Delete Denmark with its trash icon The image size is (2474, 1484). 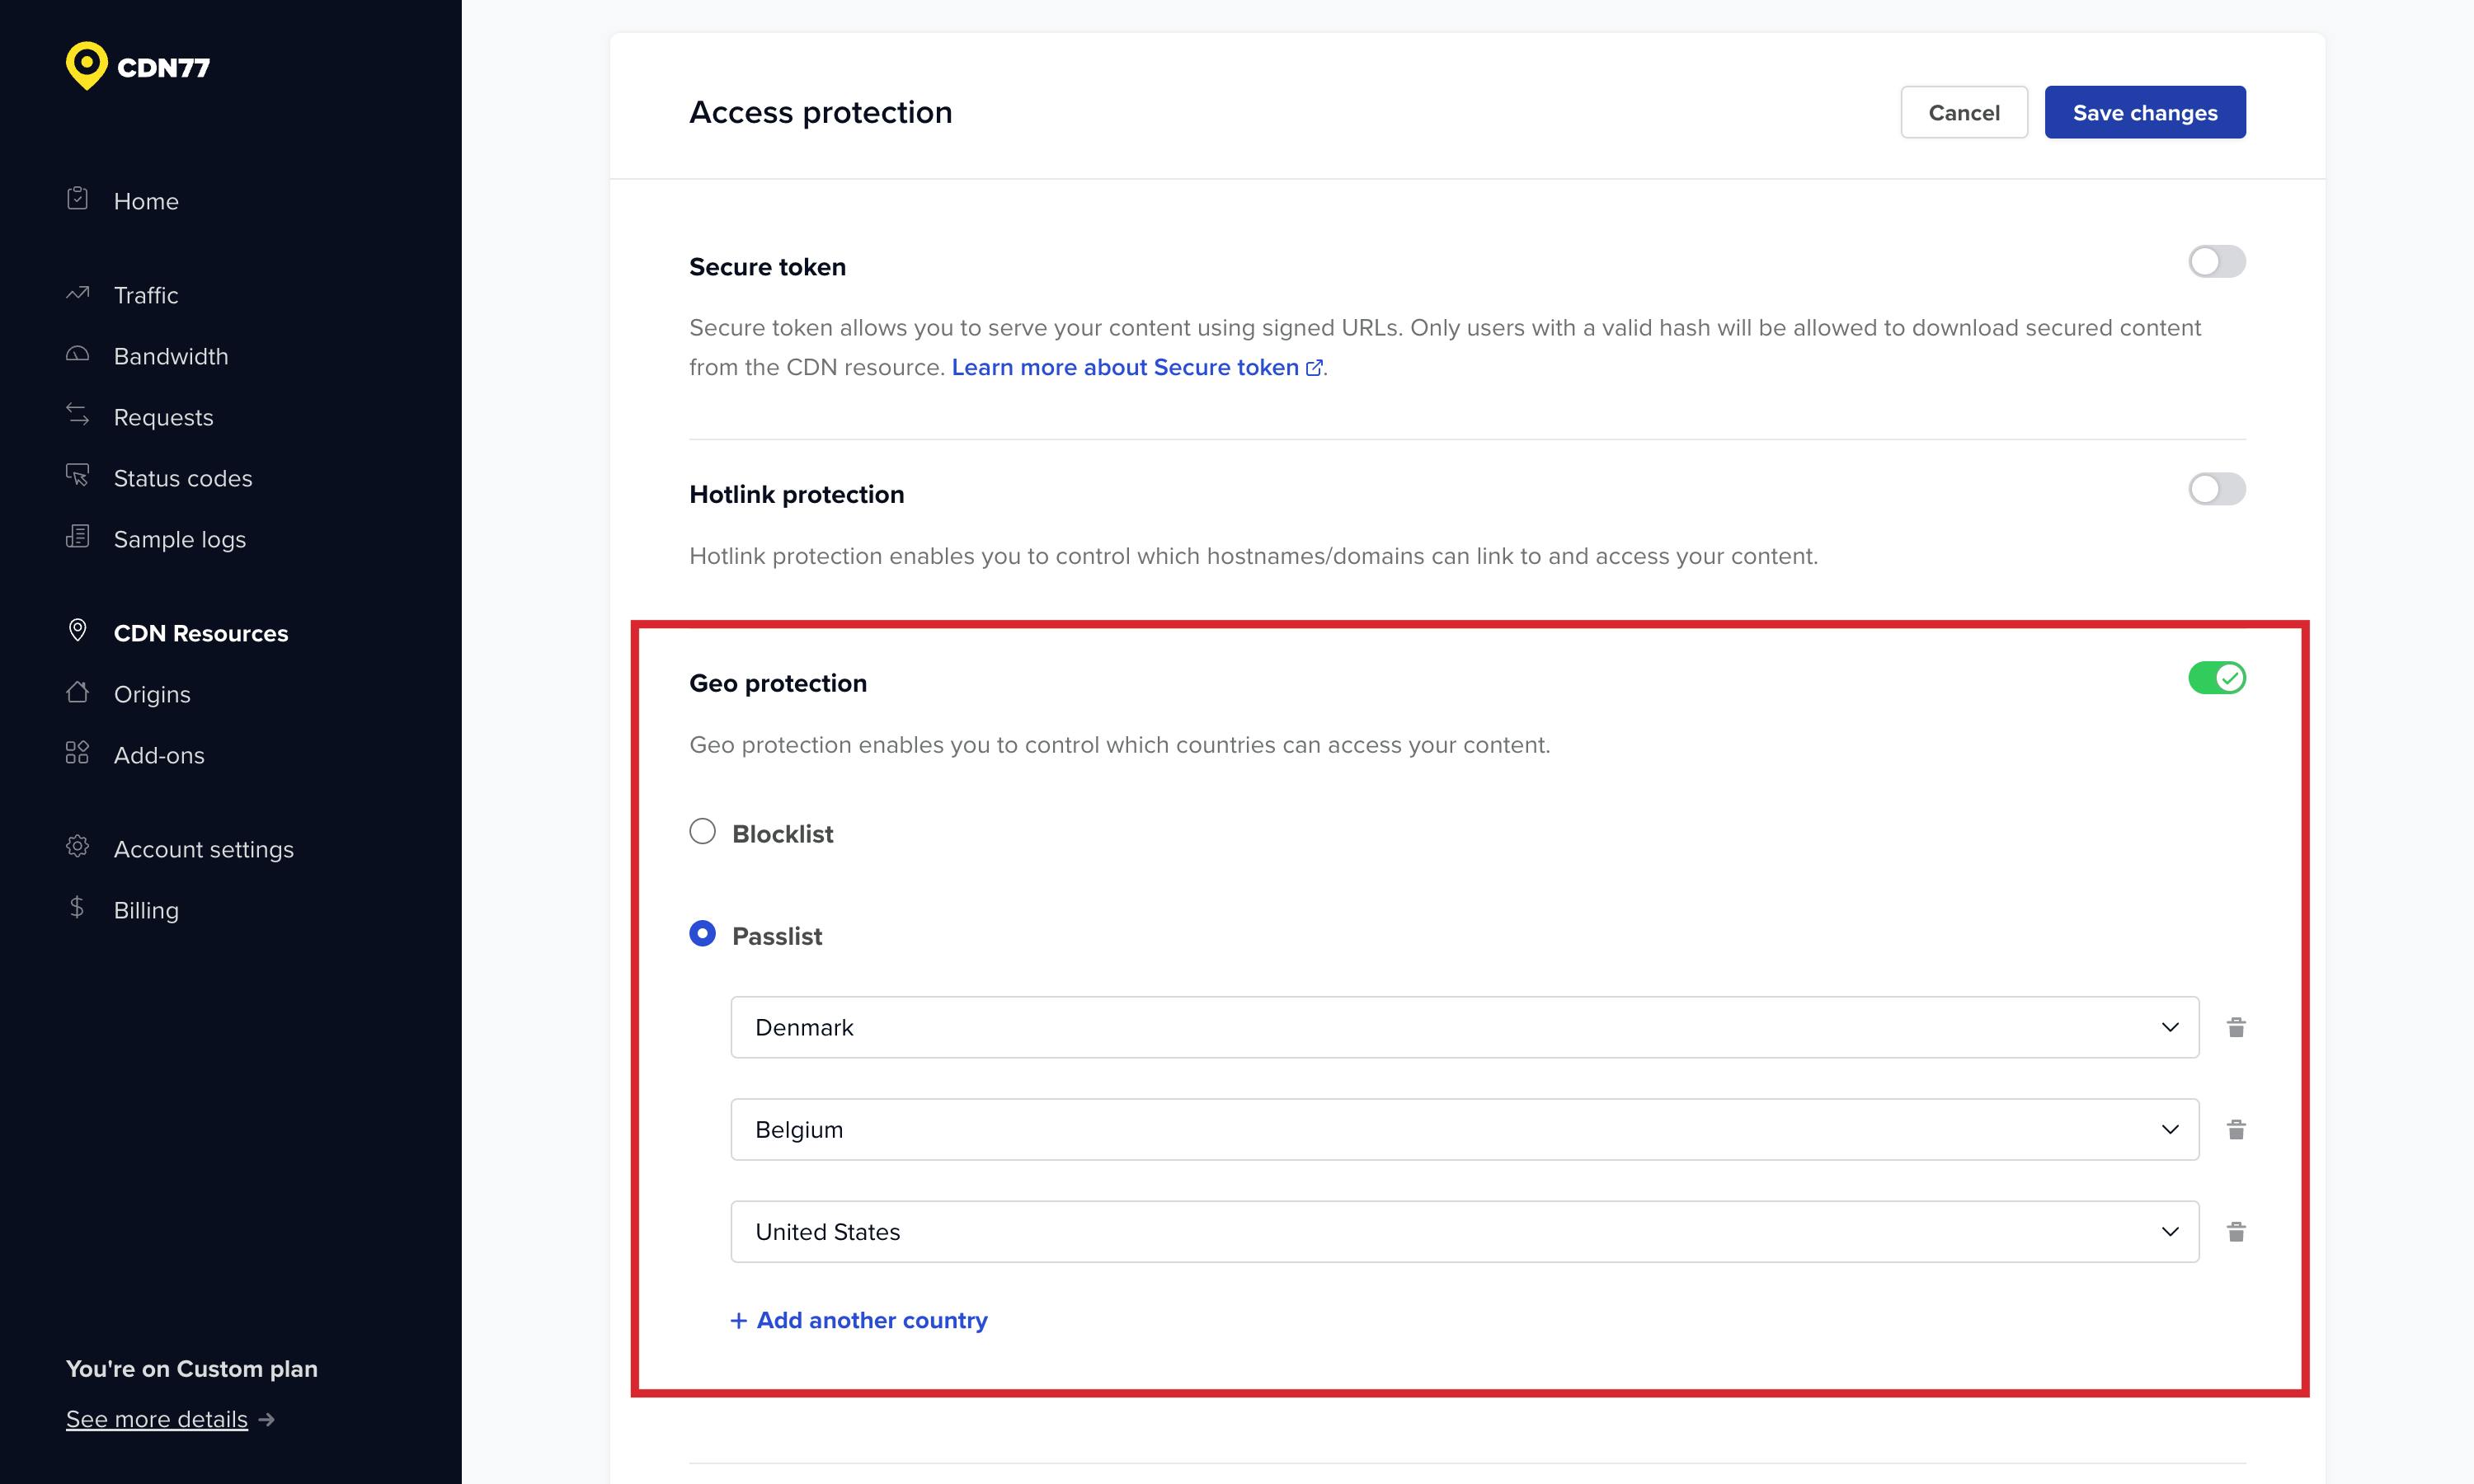pos(2236,1027)
